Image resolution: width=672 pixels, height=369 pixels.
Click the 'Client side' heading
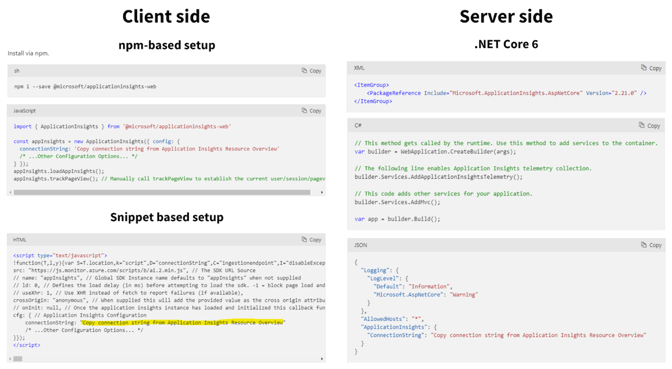(x=166, y=16)
